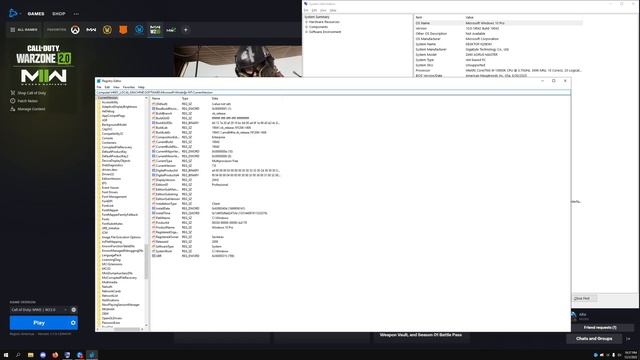Open the Shop Call of Duty link
This screenshot has width=640, height=360.
point(31,93)
